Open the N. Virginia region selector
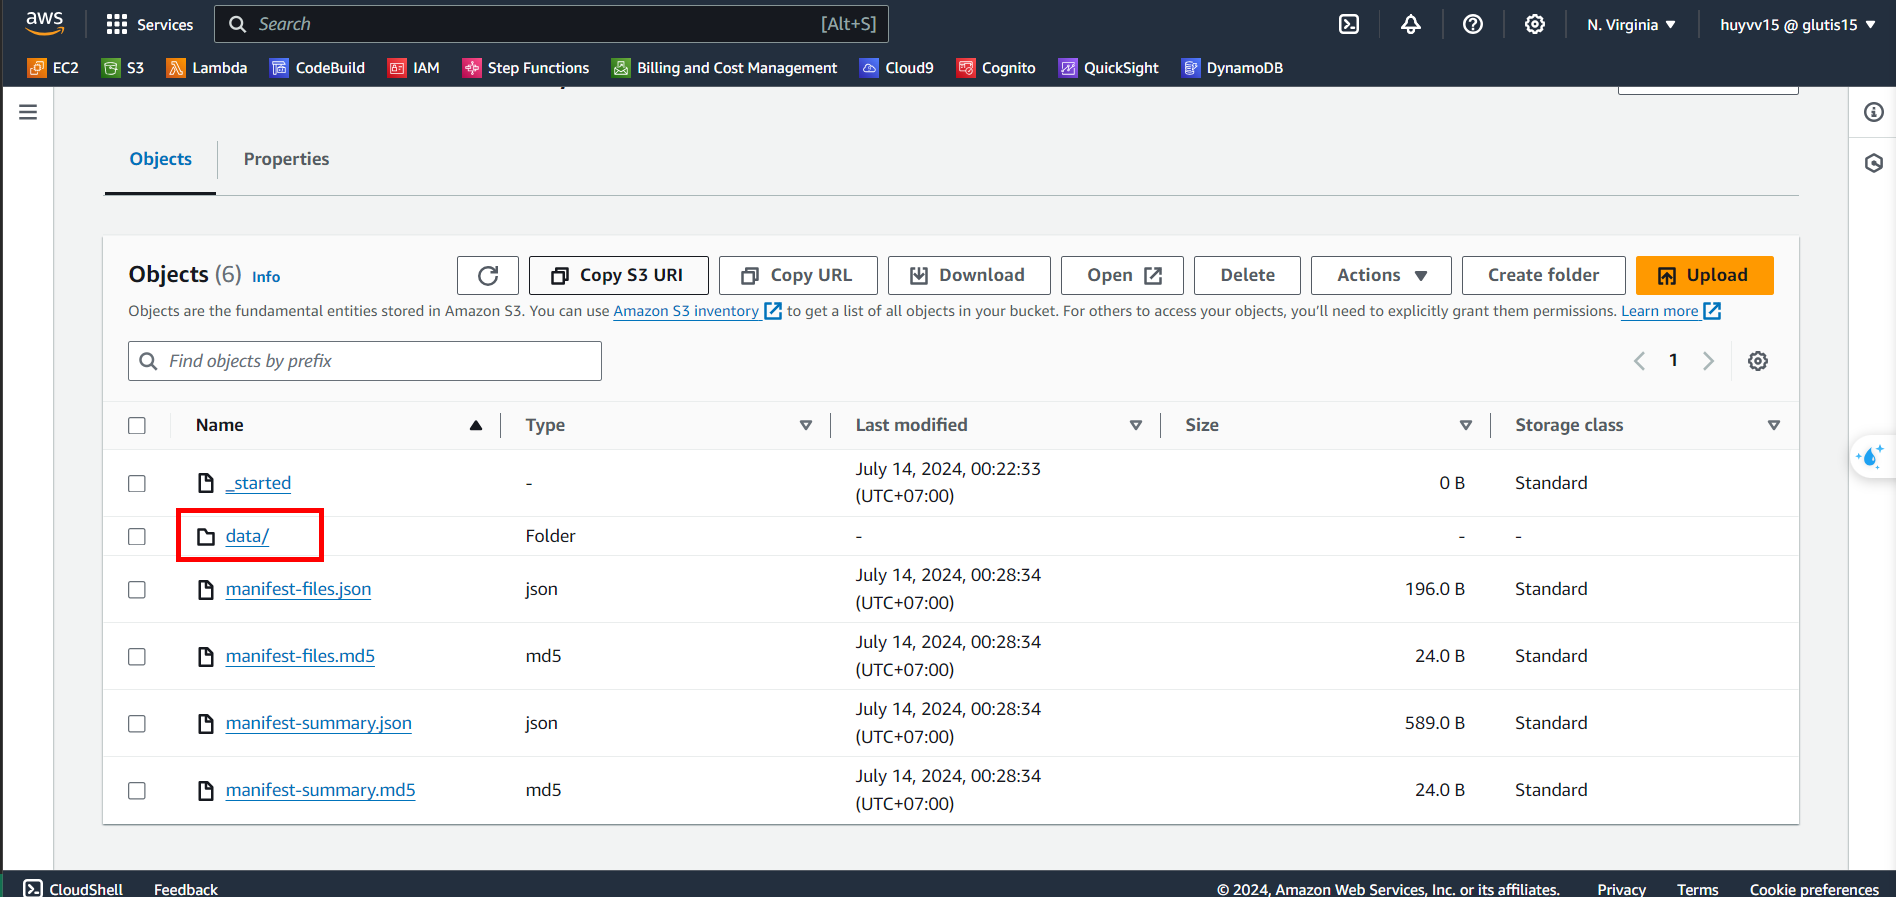Image resolution: width=1896 pixels, height=897 pixels. pyautogui.click(x=1631, y=24)
